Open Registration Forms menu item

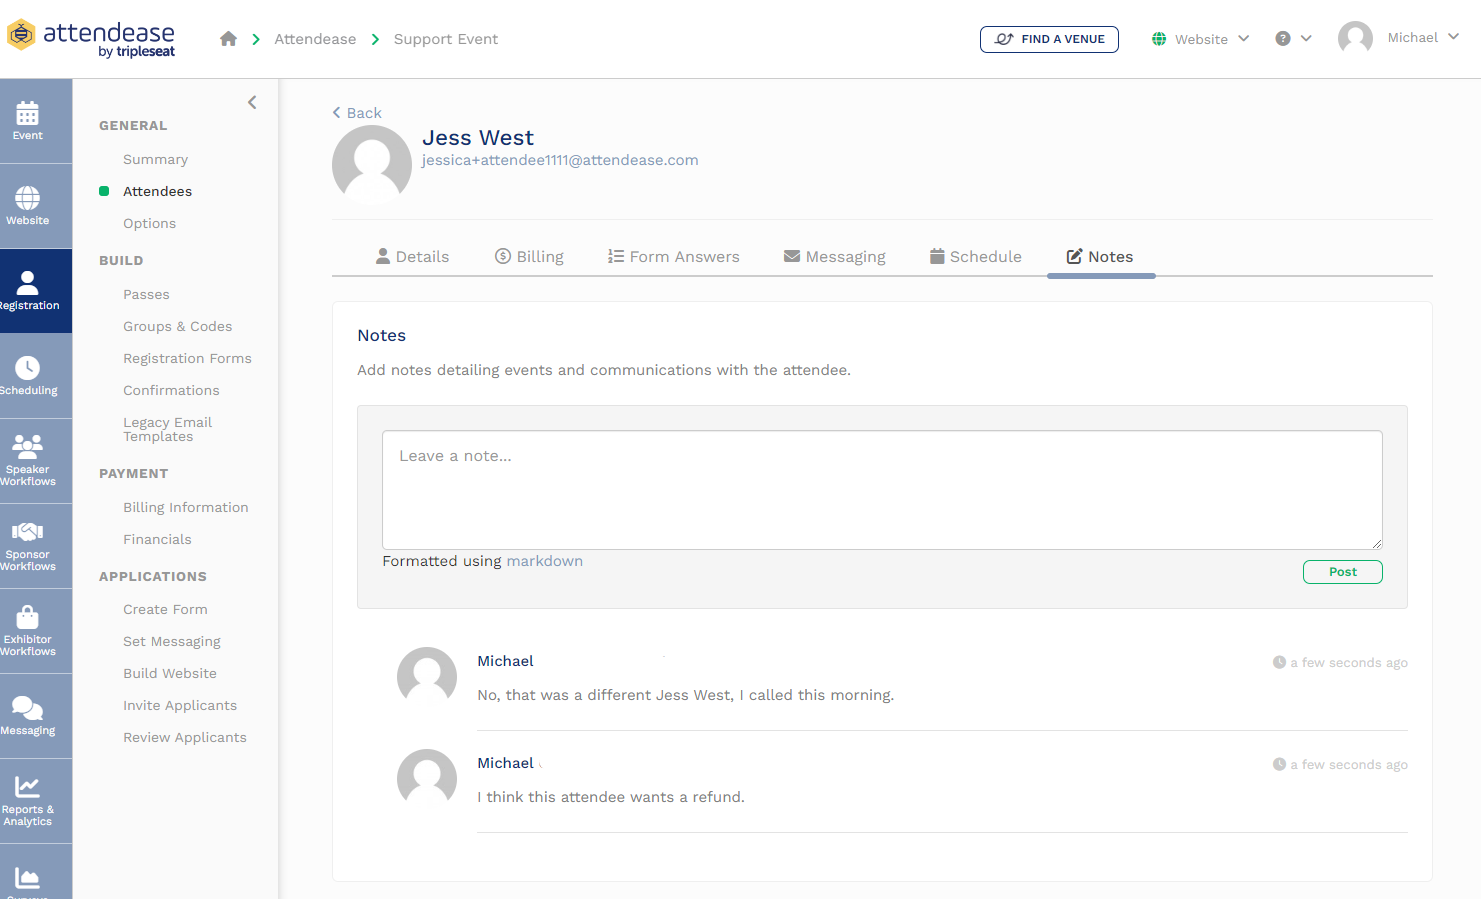pyautogui.click(x=187, y=358)
